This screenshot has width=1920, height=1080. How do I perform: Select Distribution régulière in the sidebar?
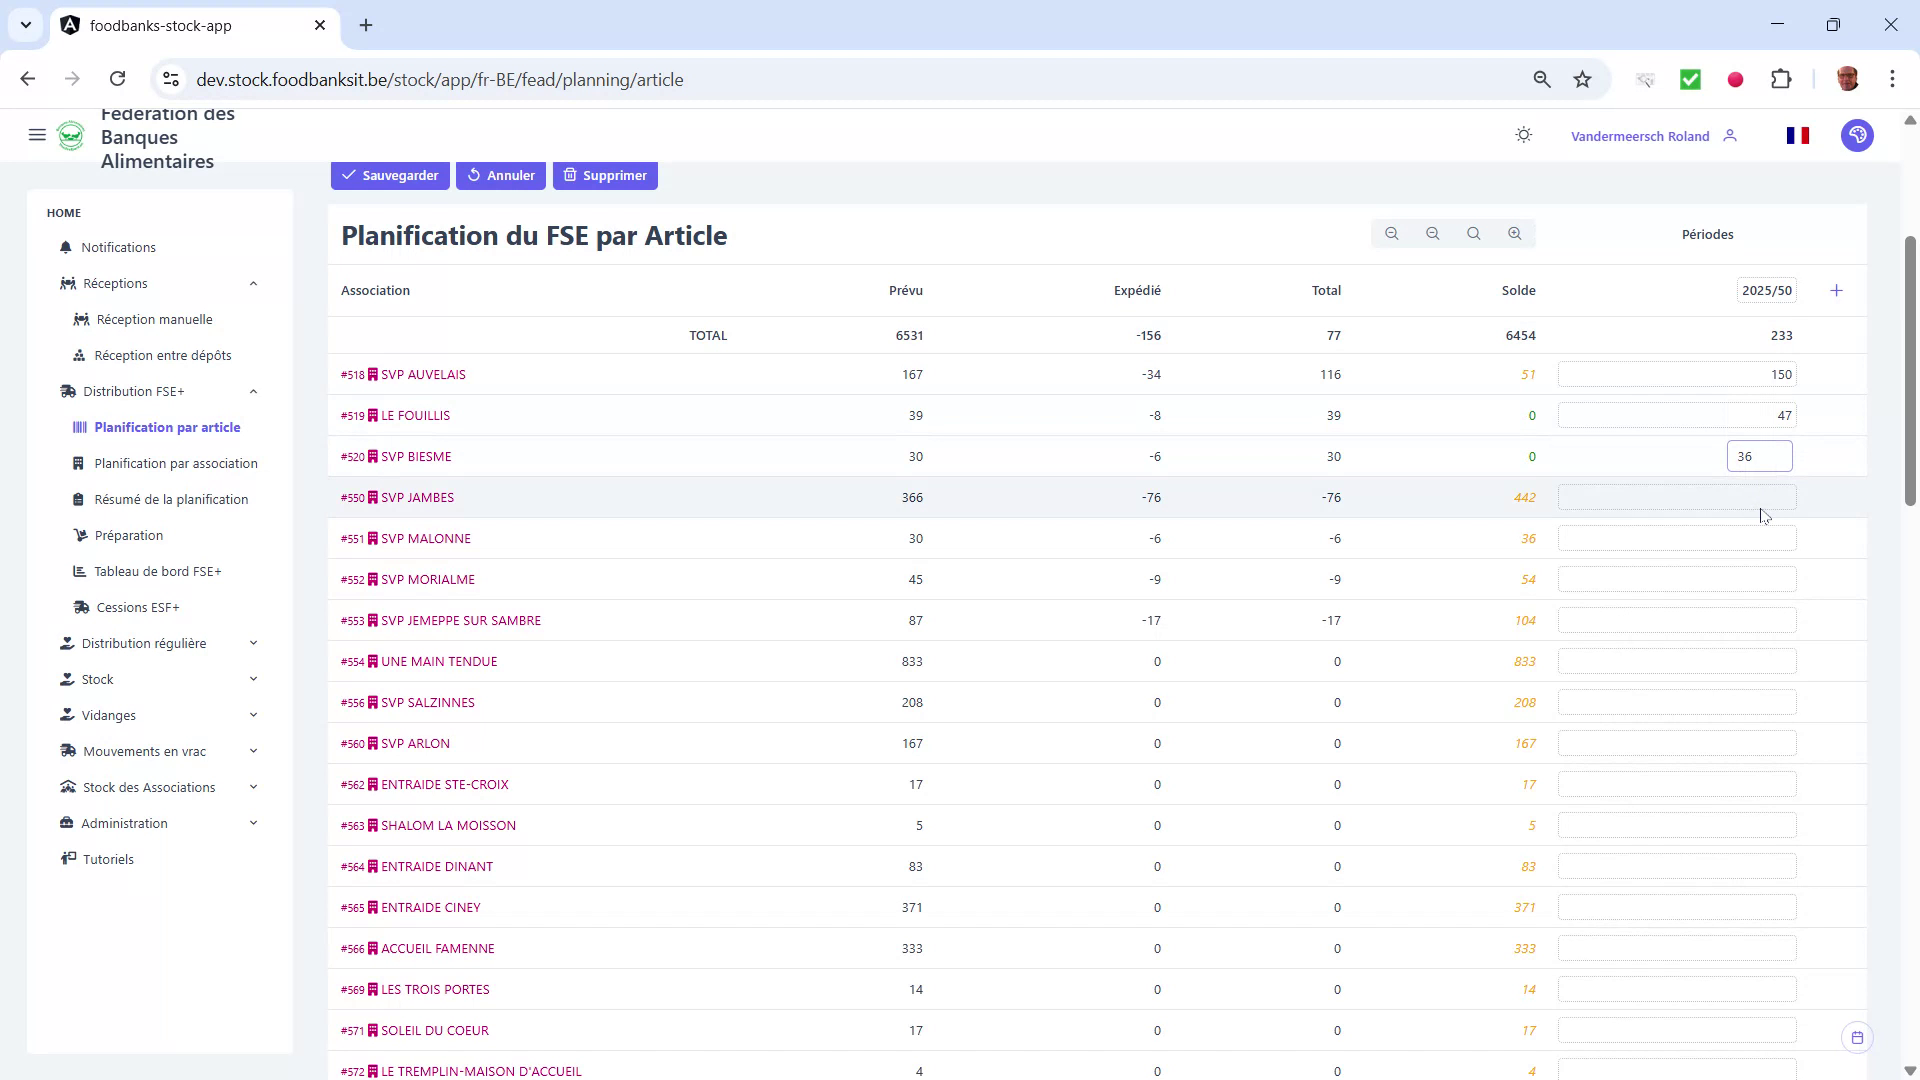[x=143, y=643]
